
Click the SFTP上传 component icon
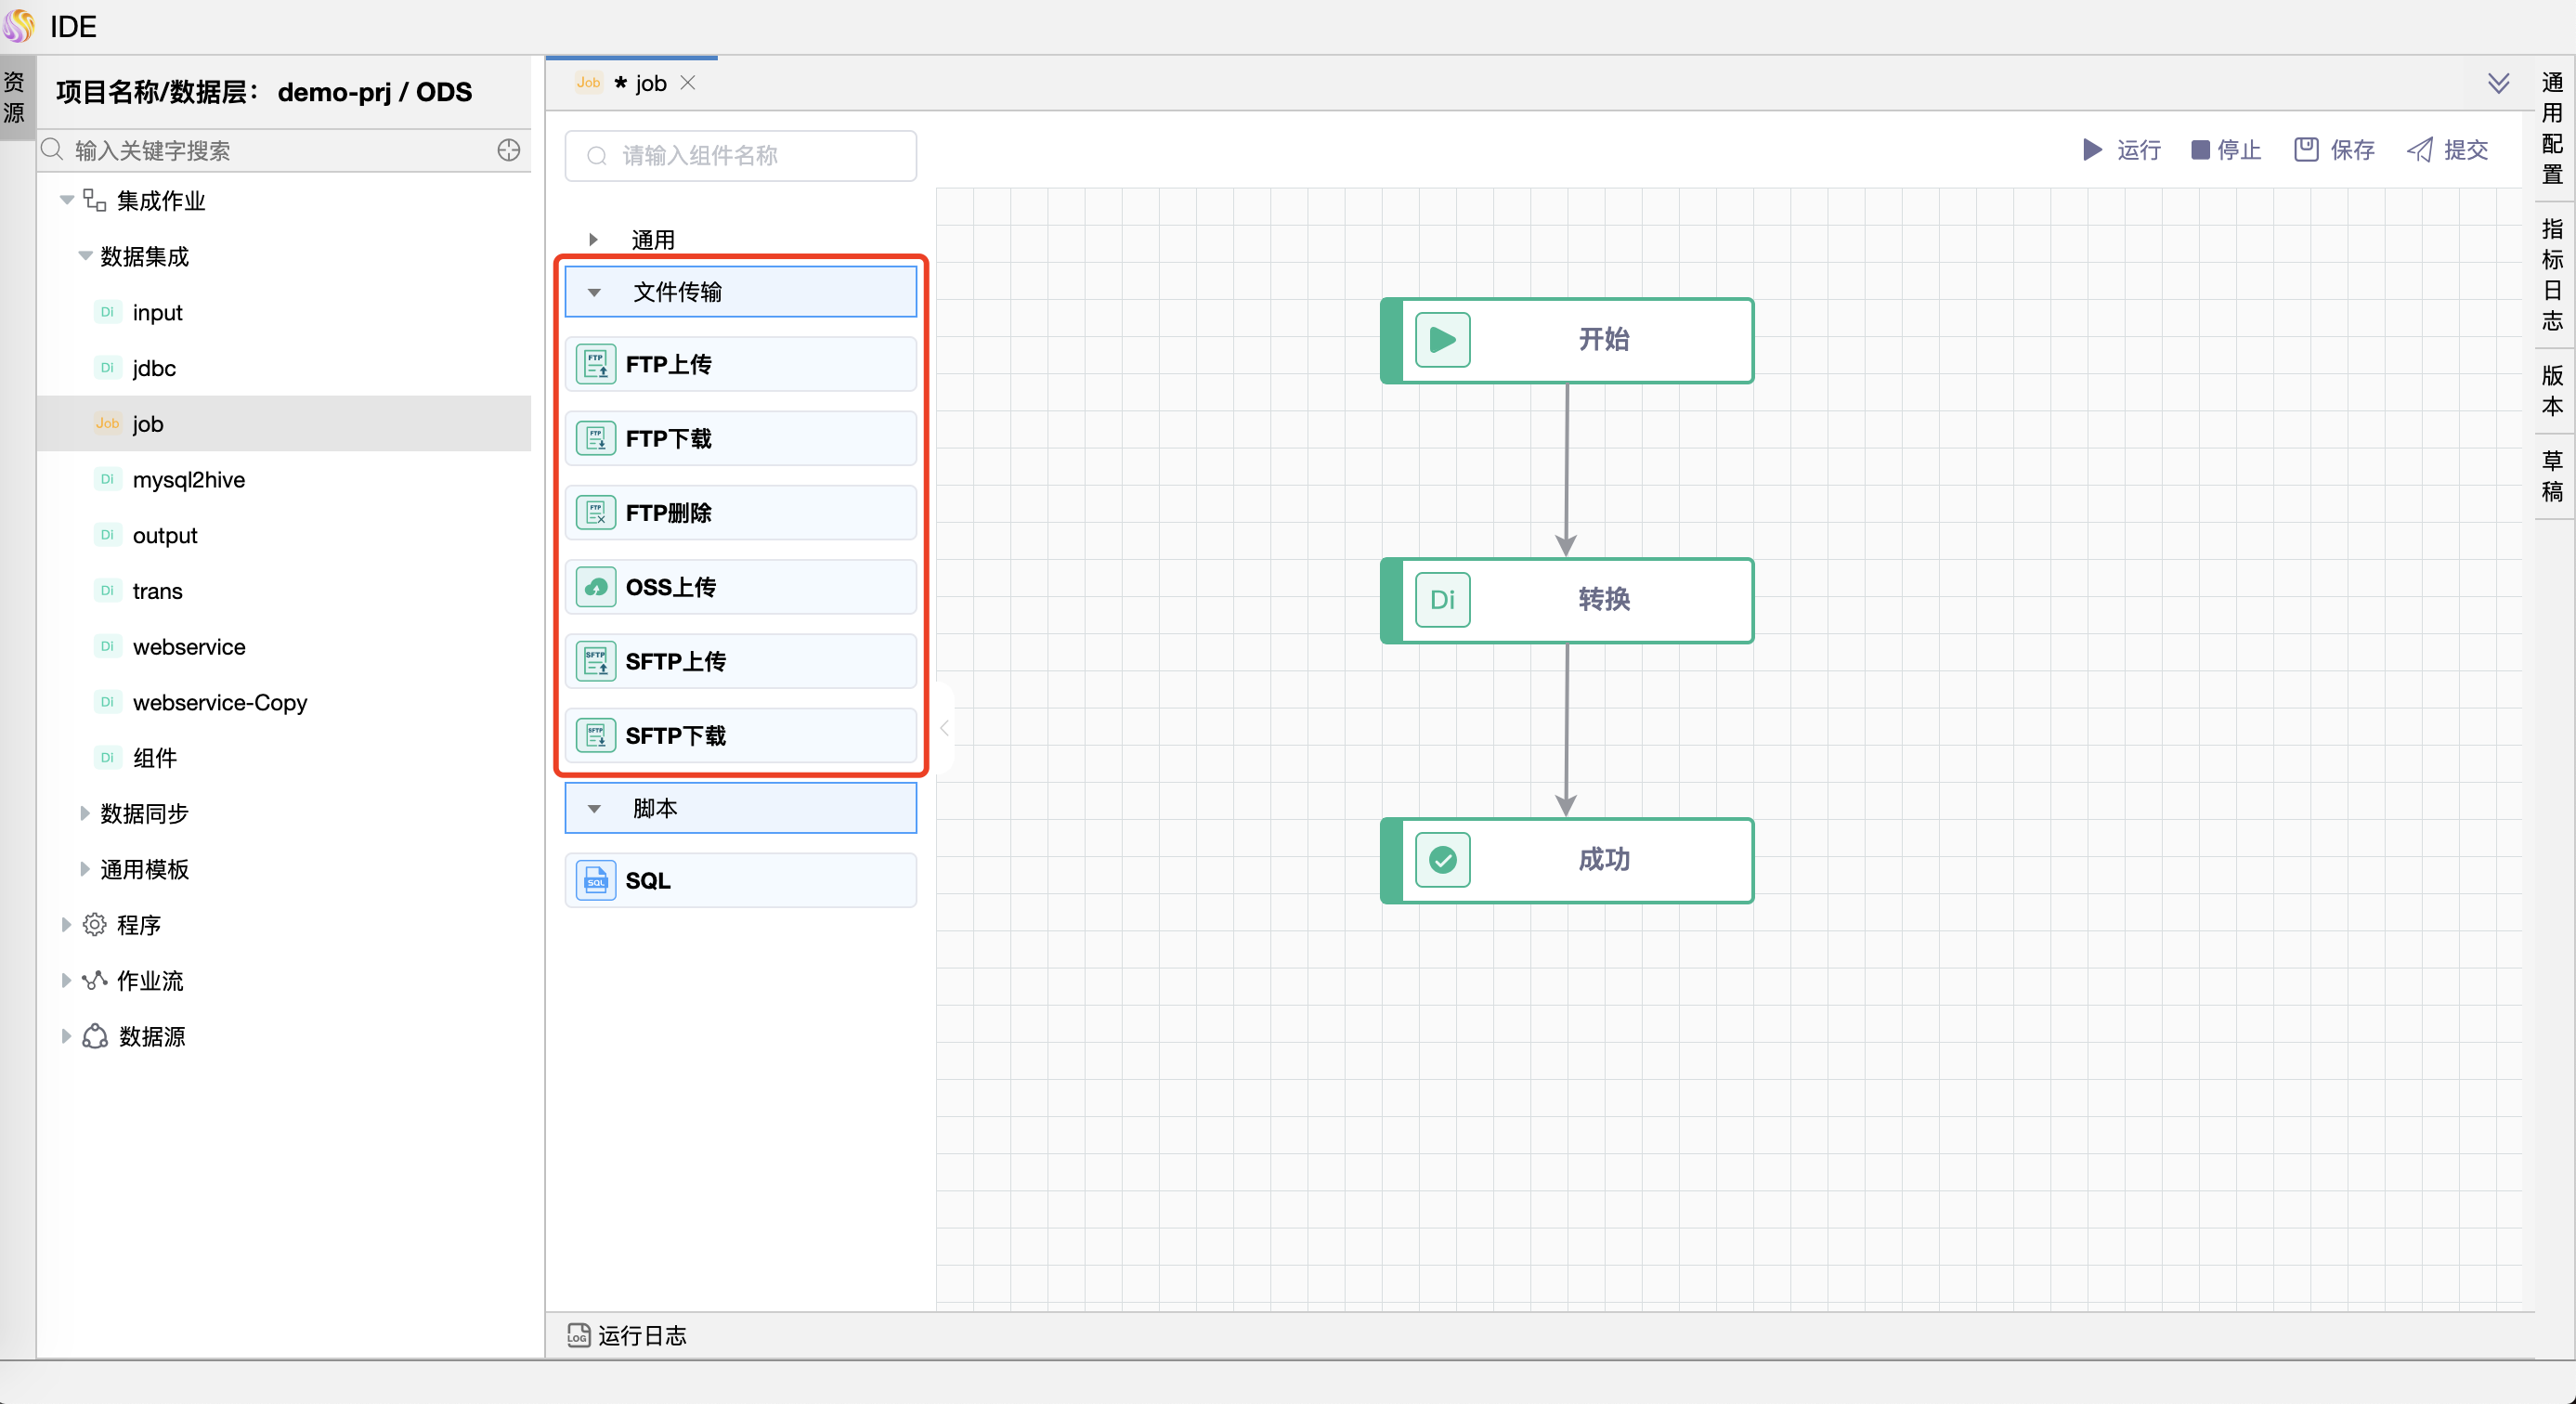[x=596, y=661]
